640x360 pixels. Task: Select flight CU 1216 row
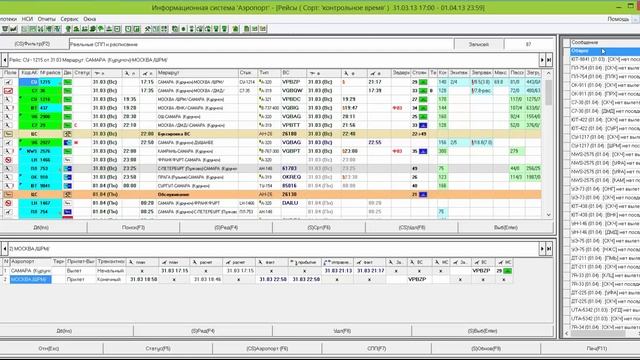(271, 99)
